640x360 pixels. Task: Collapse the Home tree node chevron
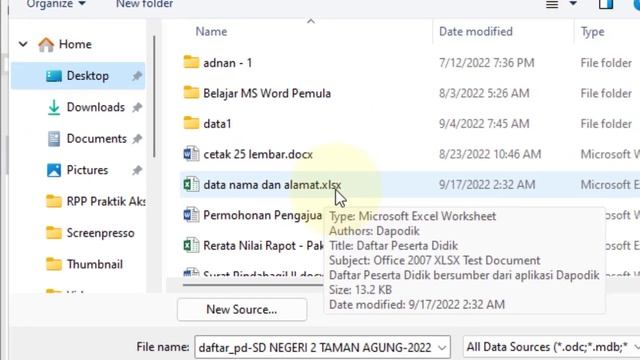(x=23, y=44)
